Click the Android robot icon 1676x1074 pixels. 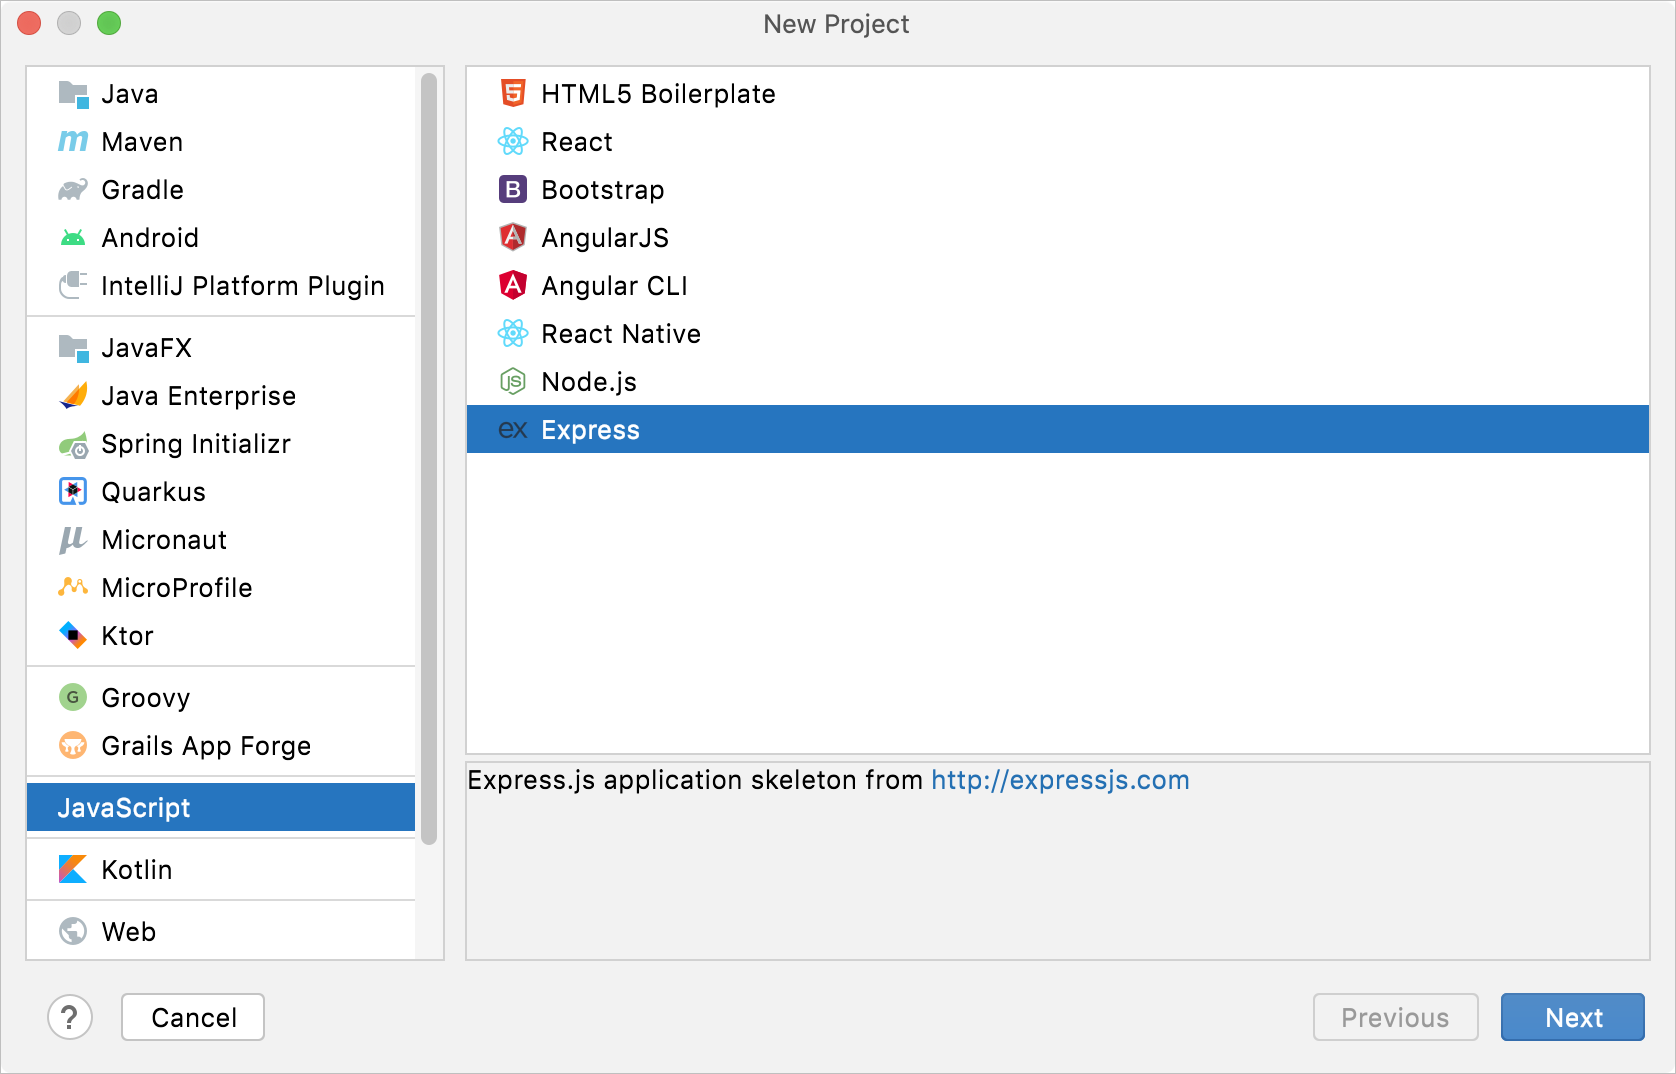[x=73, y=238]
